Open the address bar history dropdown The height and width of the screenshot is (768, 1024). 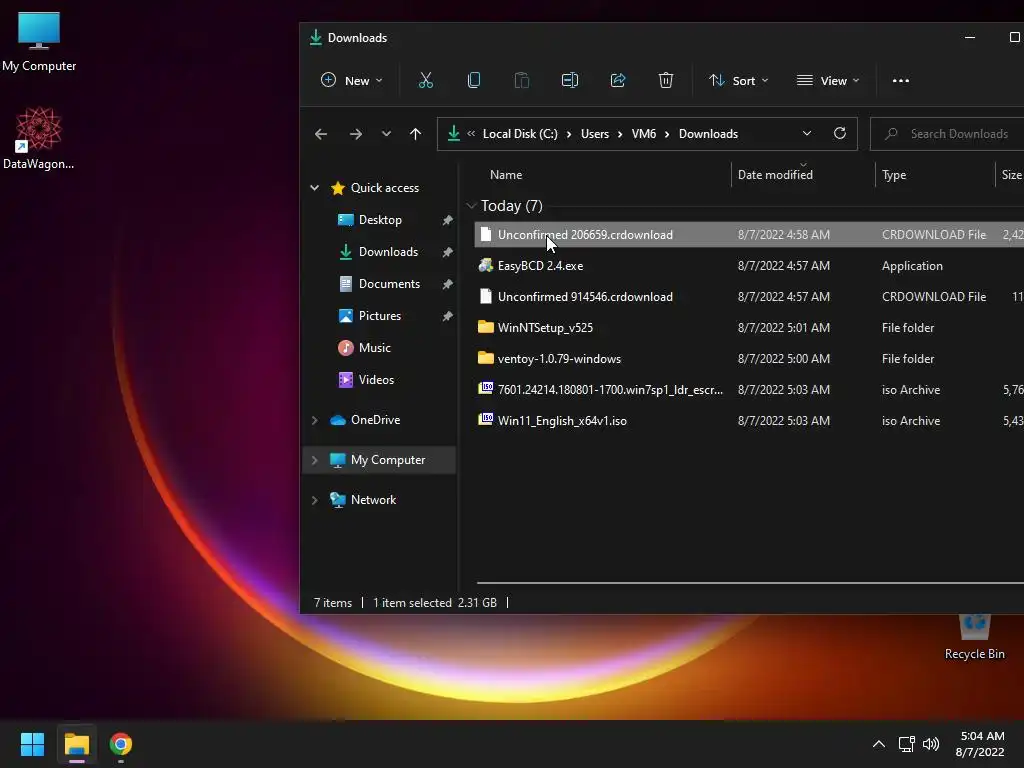click(807, 133)
